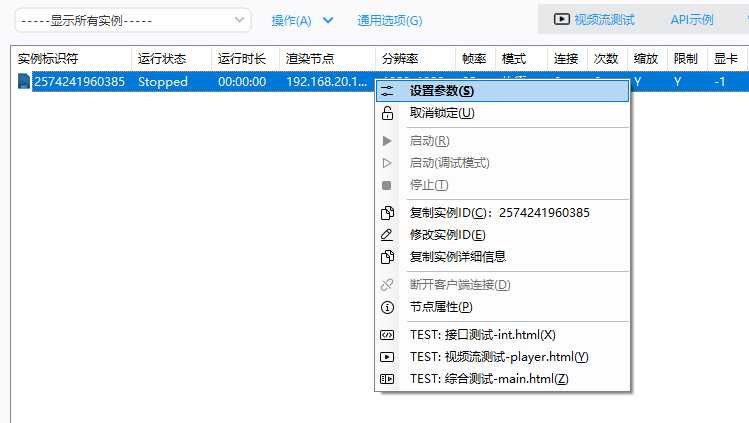Image resolution: width=749 pixels, height=423 pixels.
Task: Click the copy icon beside 复制实例详细信息
Action: 388,257
